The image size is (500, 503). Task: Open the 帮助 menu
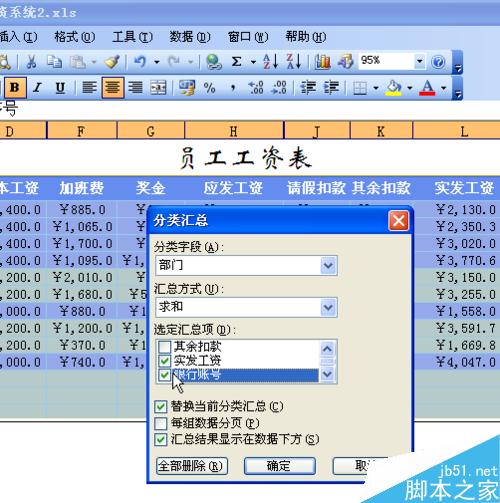coord(306,37)
